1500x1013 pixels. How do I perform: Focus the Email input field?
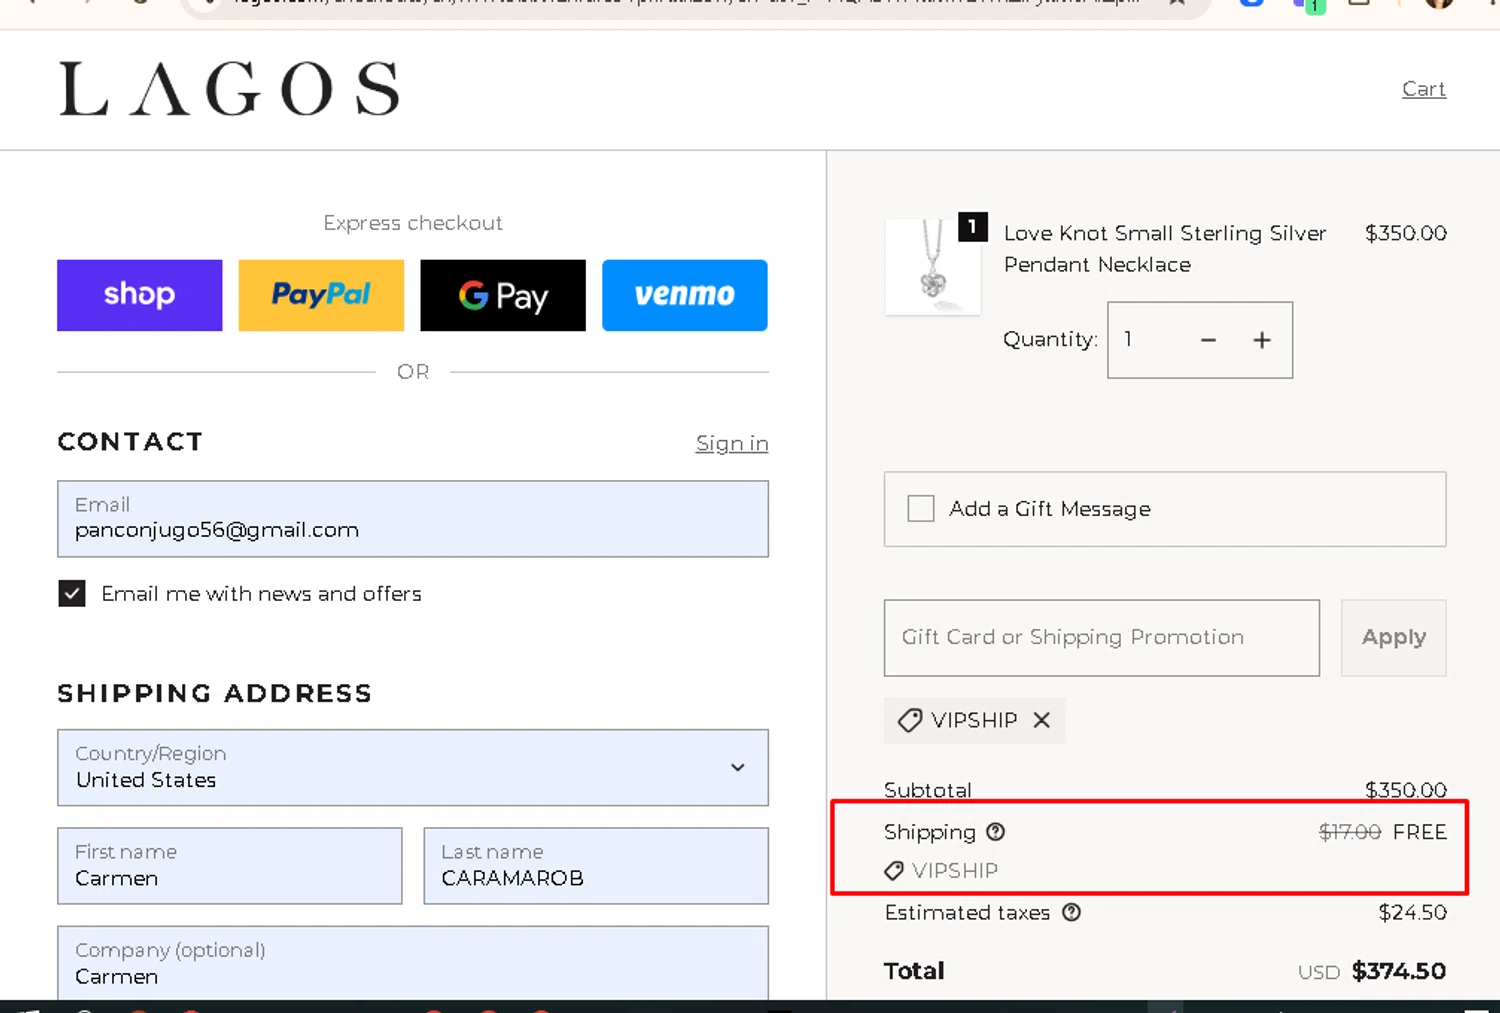pos(413,519)
